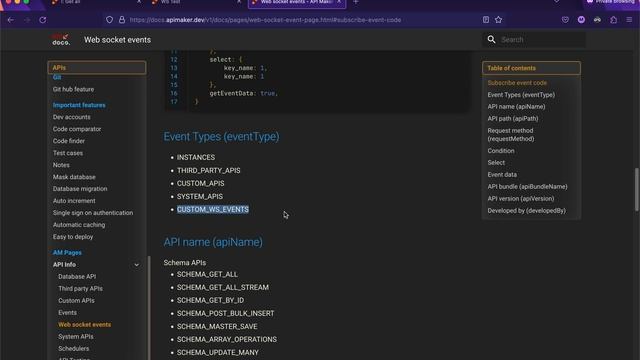Click the page vertical scrollbar thumb
The height and width of the screenshot is (360, 640).
[x=637, y=189]
